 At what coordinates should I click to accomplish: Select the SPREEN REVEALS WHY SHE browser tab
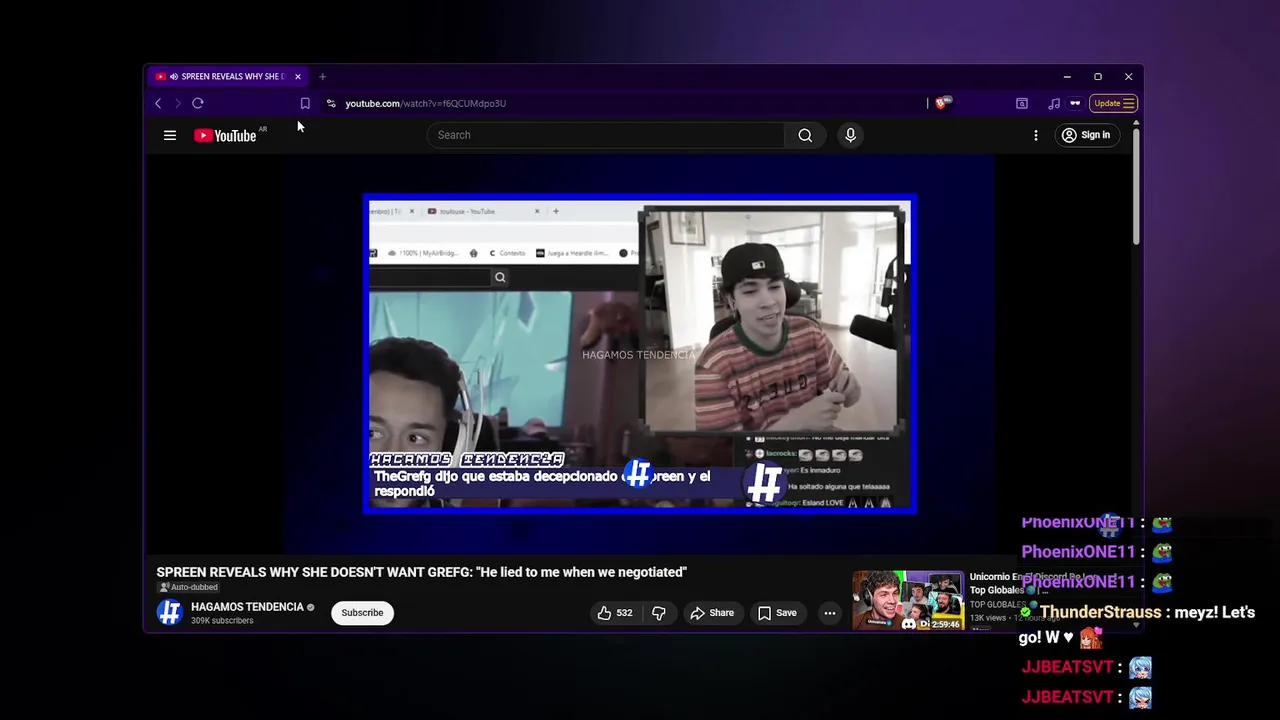228,76
